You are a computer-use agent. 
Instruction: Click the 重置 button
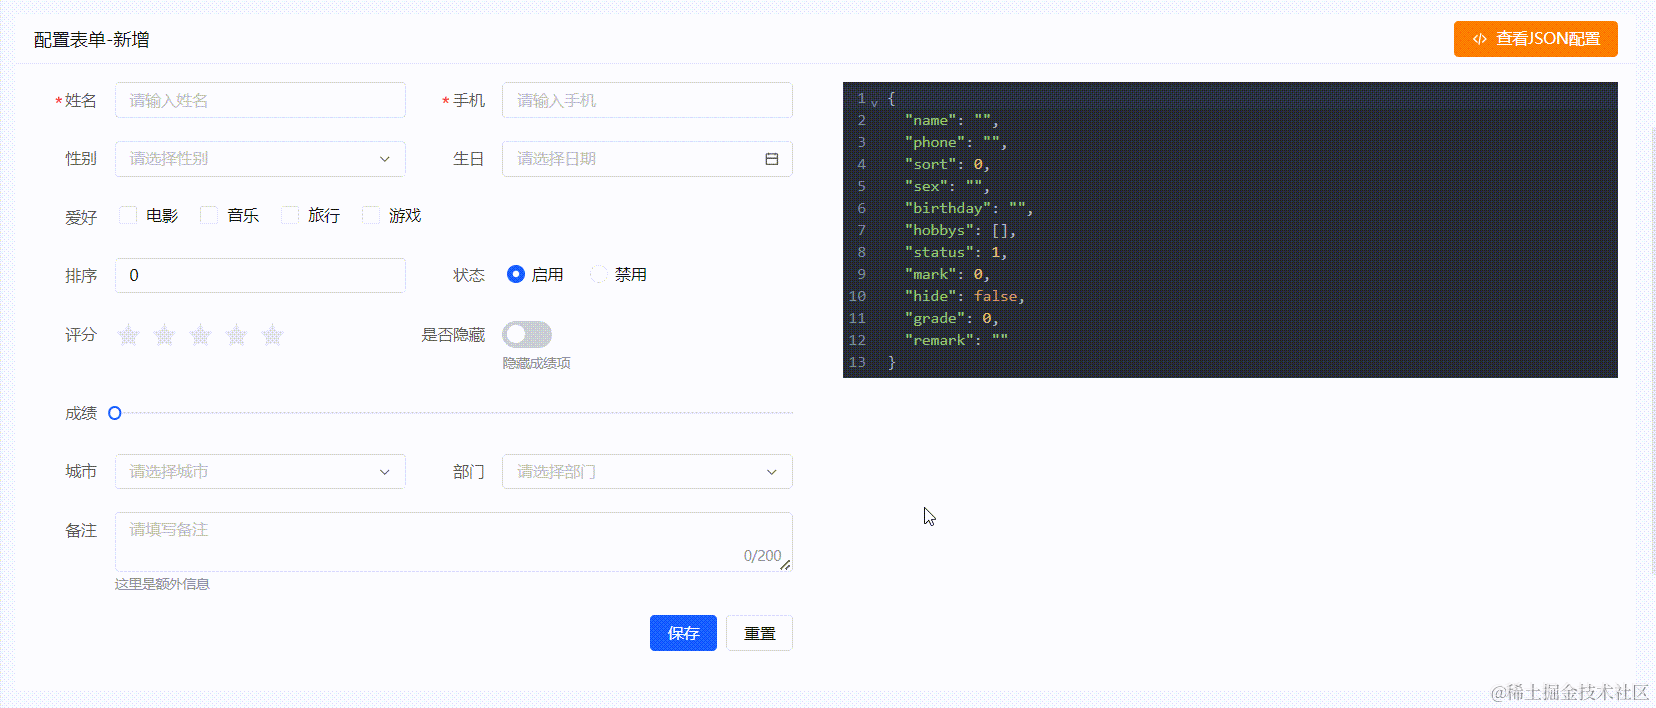tap(760, 633)
